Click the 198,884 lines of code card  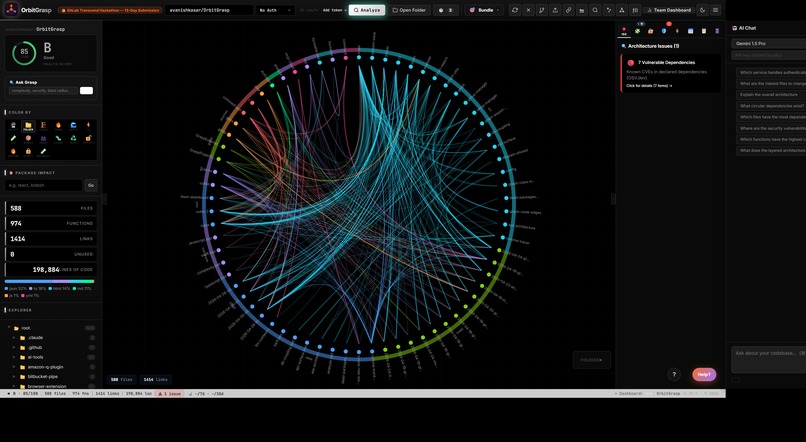click(x=51, y=269)
